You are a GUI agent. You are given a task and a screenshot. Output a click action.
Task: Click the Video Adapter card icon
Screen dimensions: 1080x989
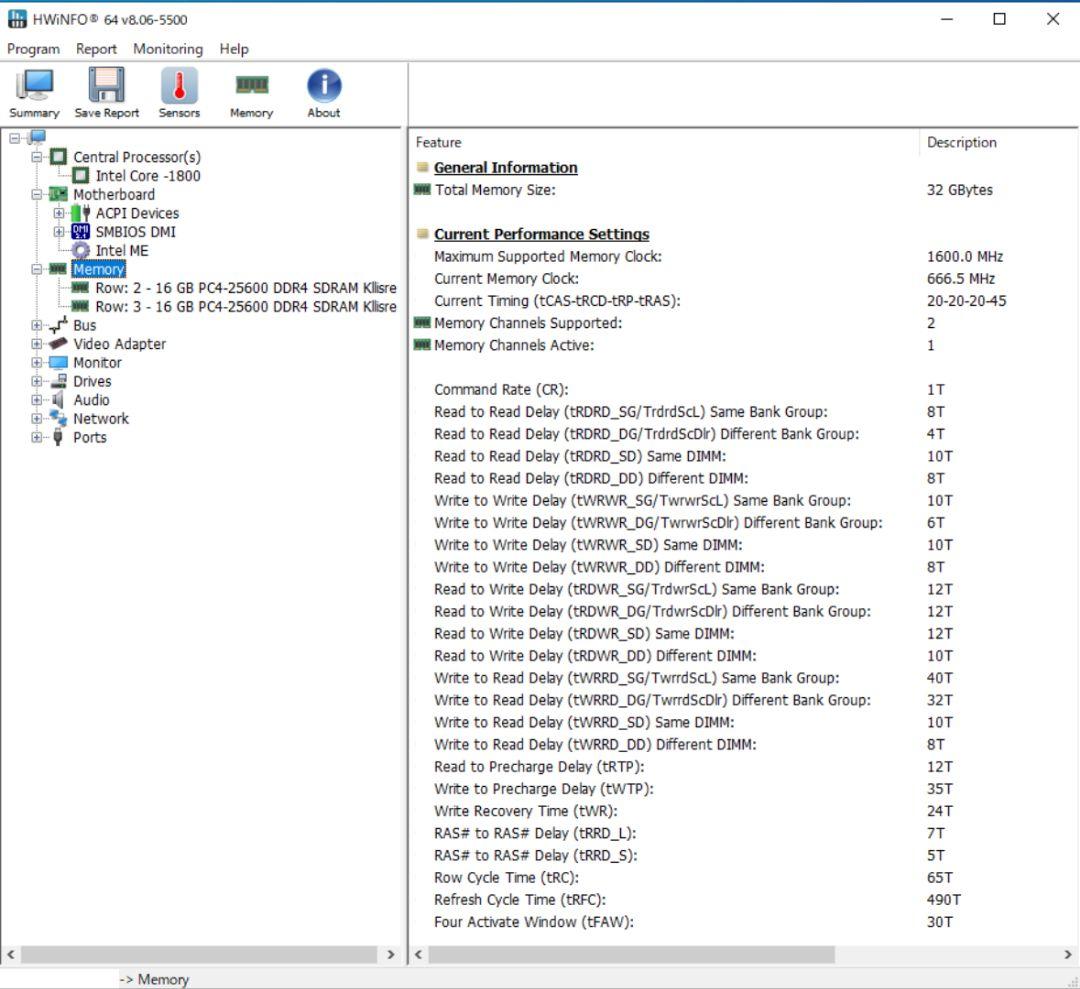point(59,343)
